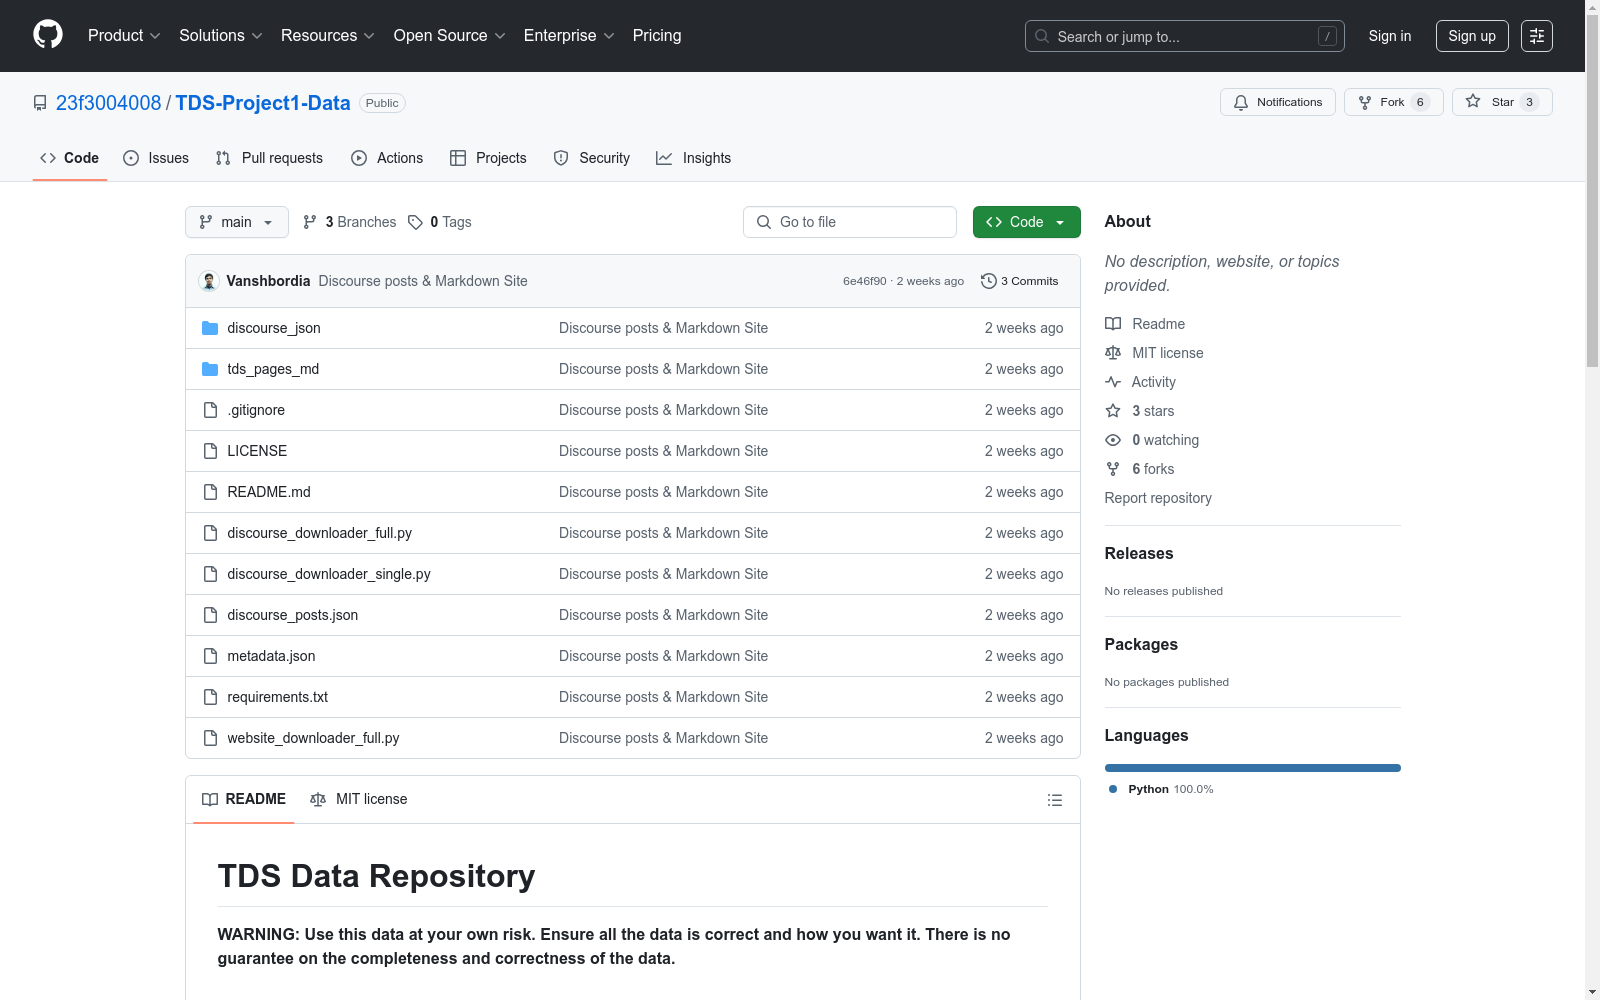Viewport: 1600px width, 1000px height.
Task: Open the TDS-Project1-Data repository link
Action: pos(263,103)
